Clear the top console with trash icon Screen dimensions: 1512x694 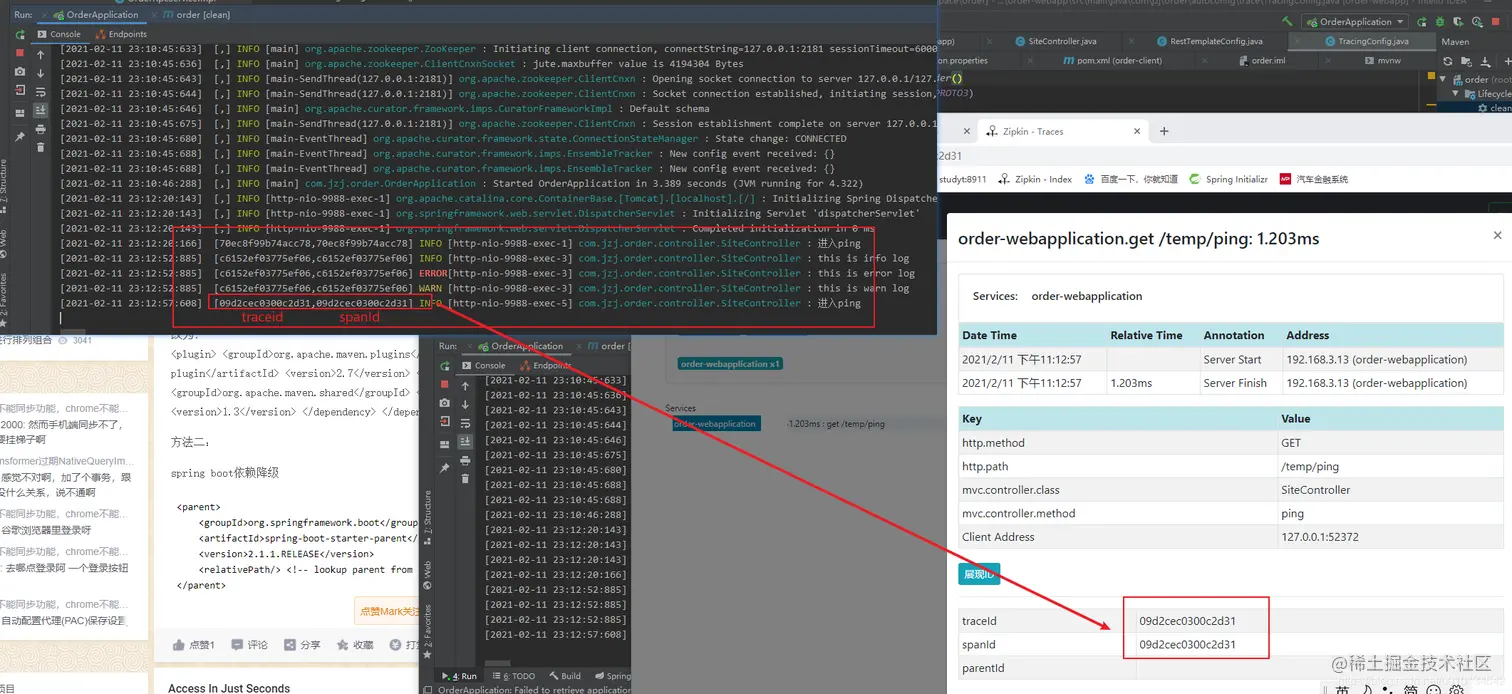click(40, 148)
